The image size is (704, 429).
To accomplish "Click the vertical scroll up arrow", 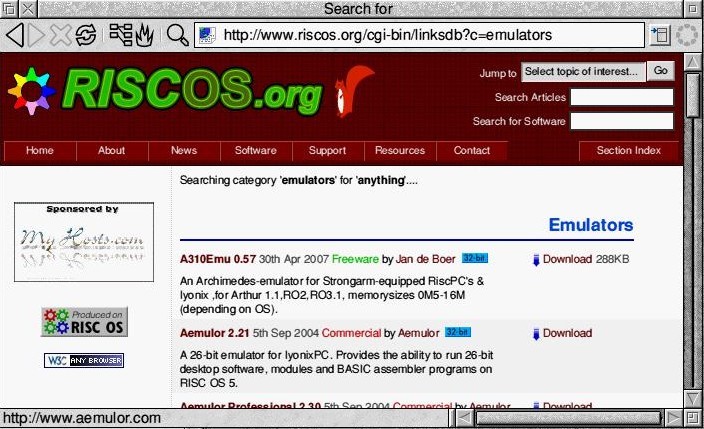I will point(693,62).
